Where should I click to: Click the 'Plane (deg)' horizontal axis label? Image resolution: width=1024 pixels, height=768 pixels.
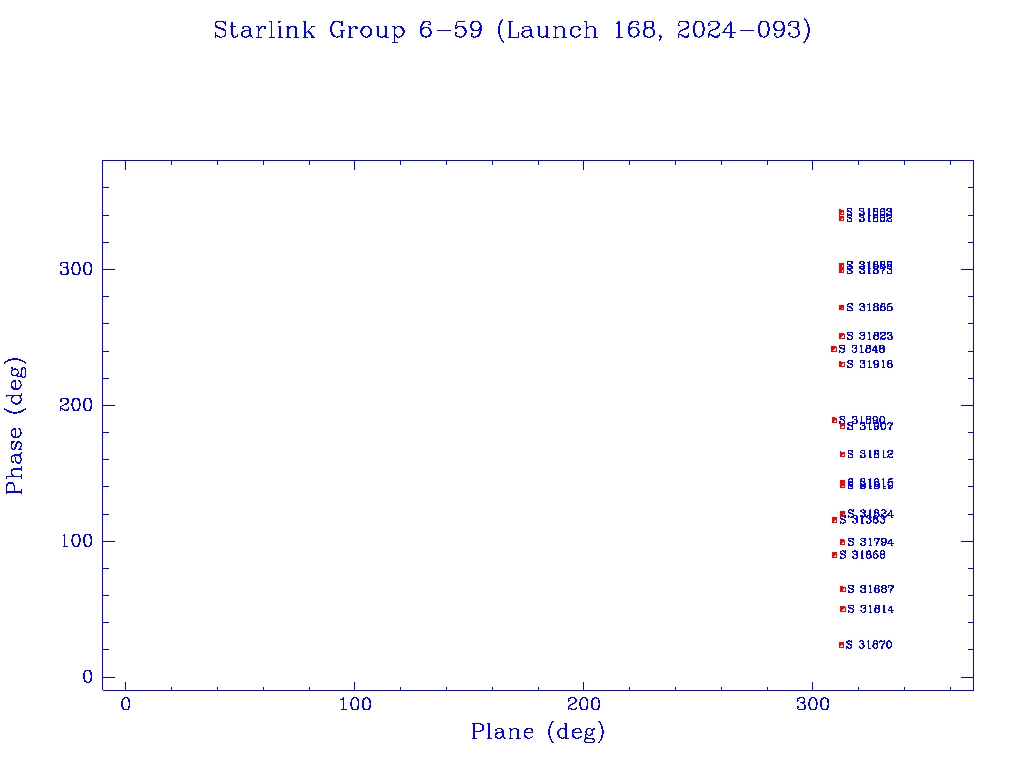click(538, 731)
